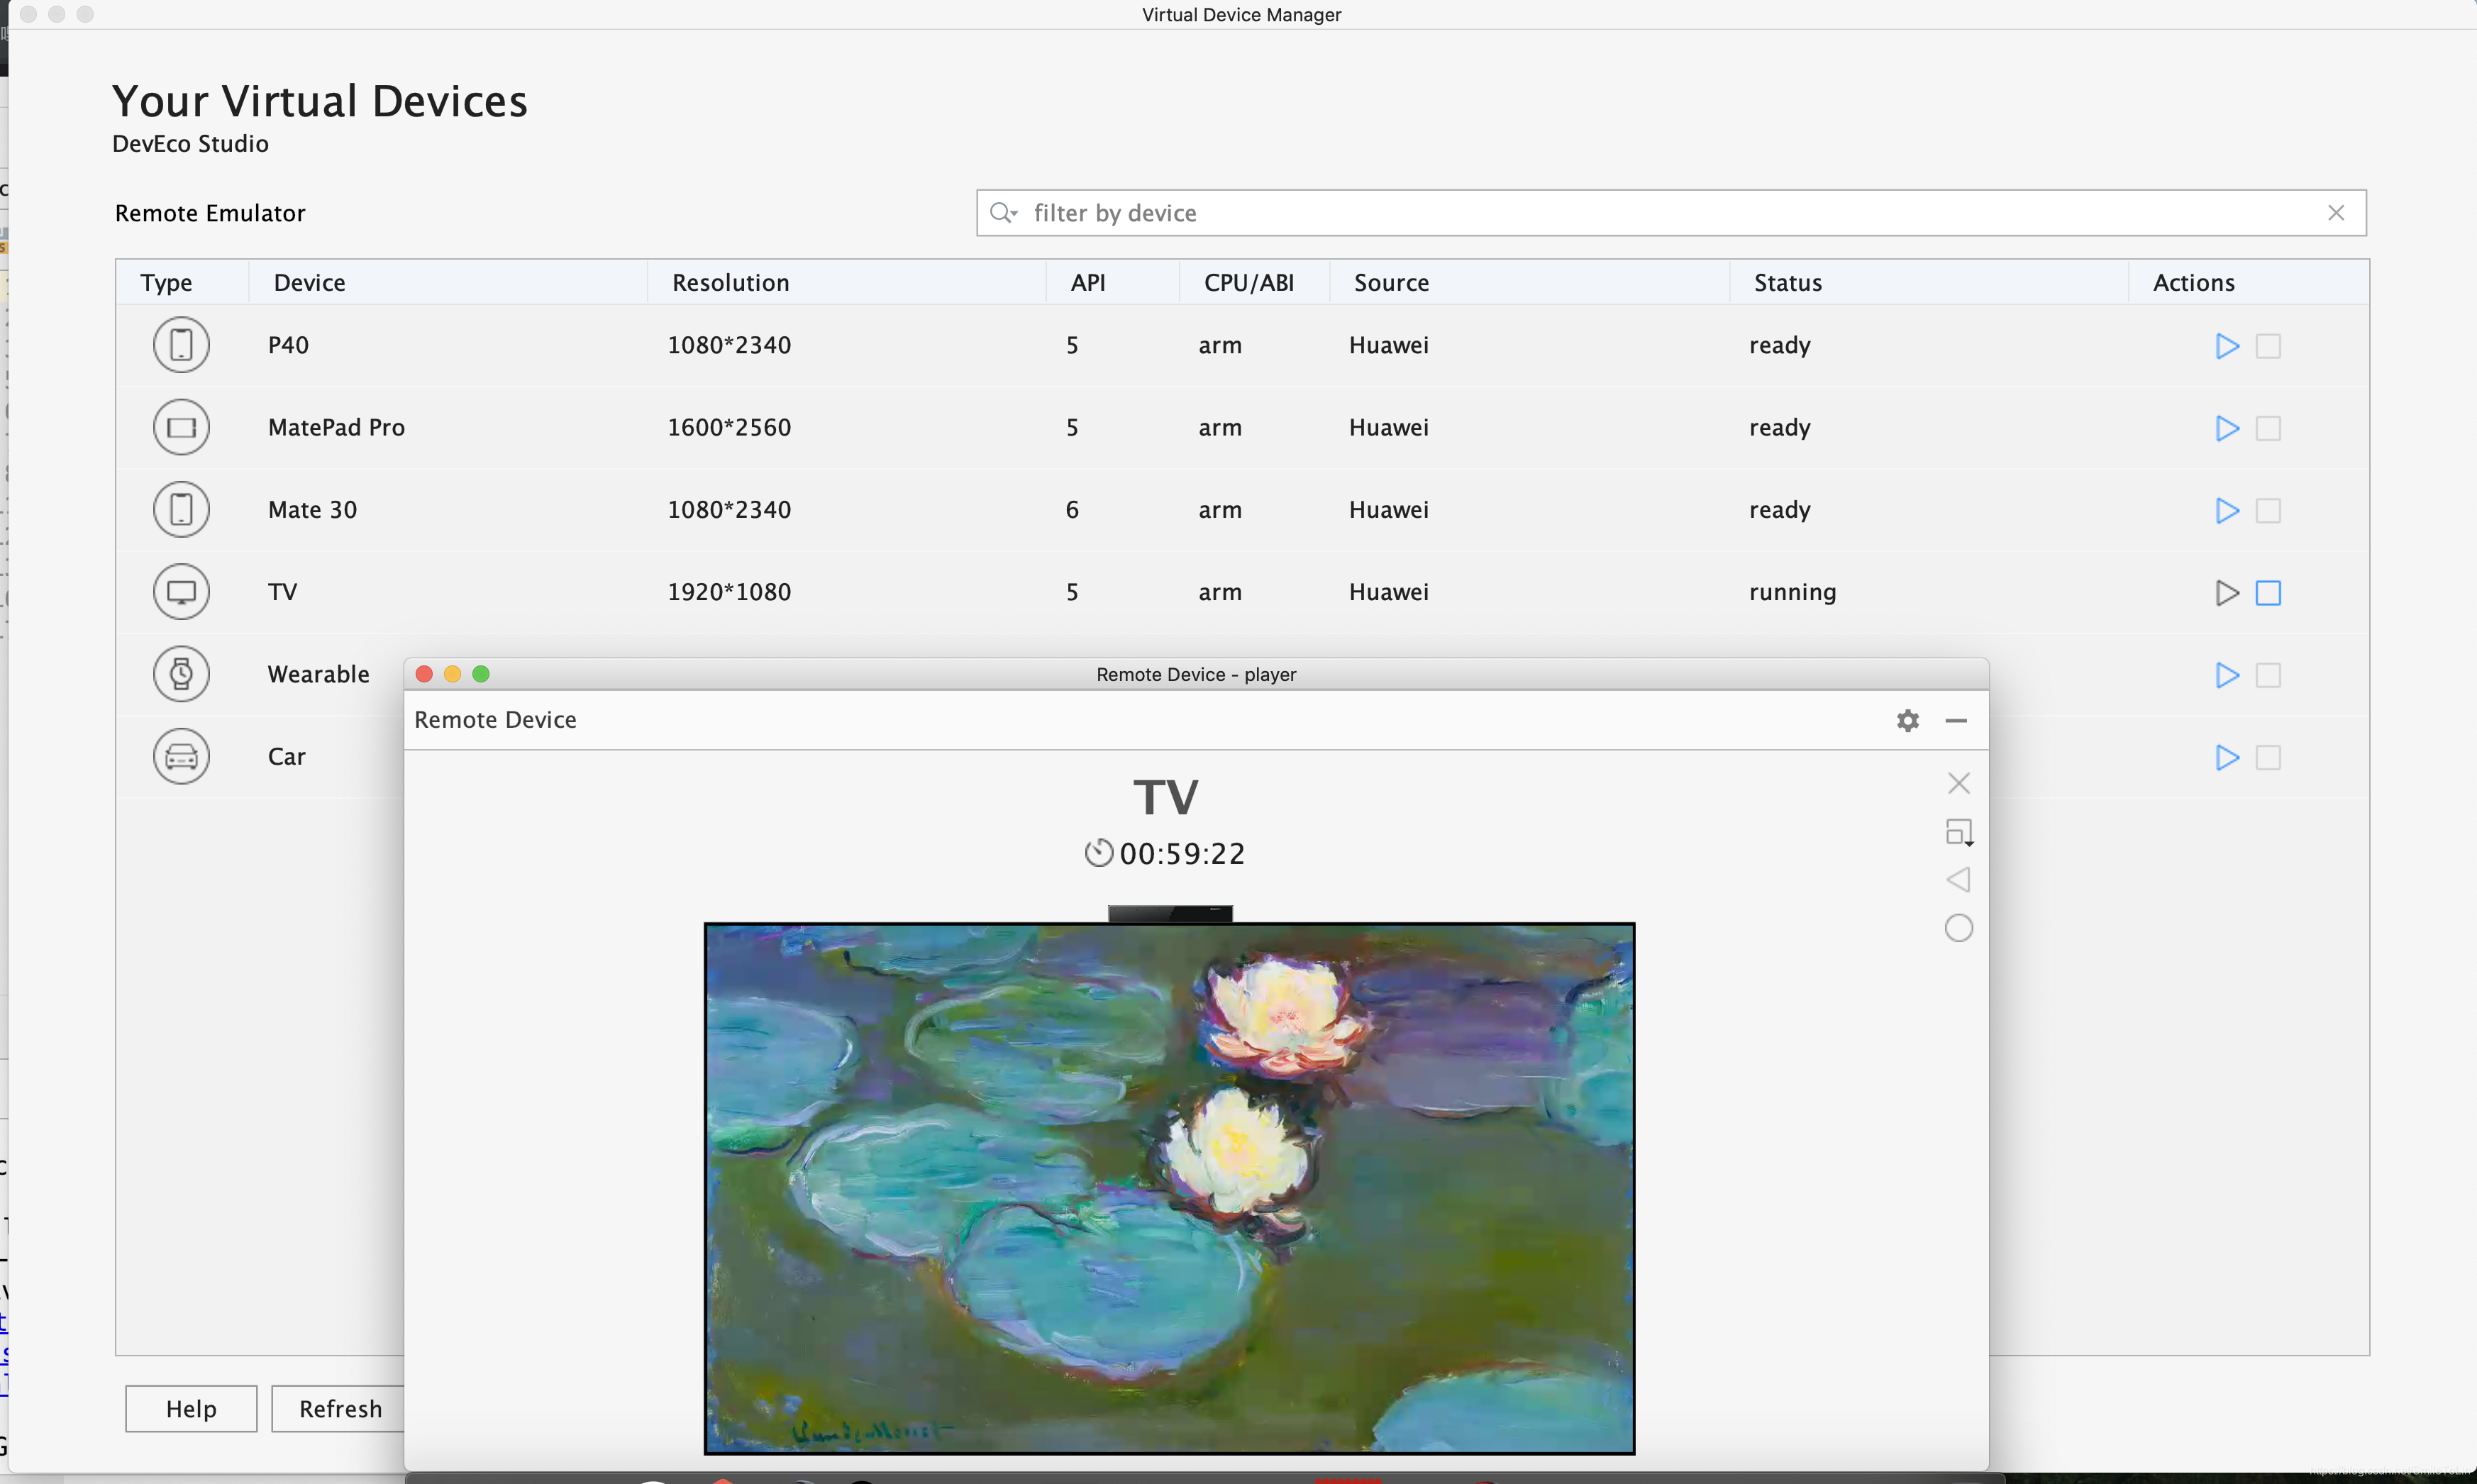Go back using the emulator triangle button
The width and height of the screenshot is (2477, 1484).
1958,880
